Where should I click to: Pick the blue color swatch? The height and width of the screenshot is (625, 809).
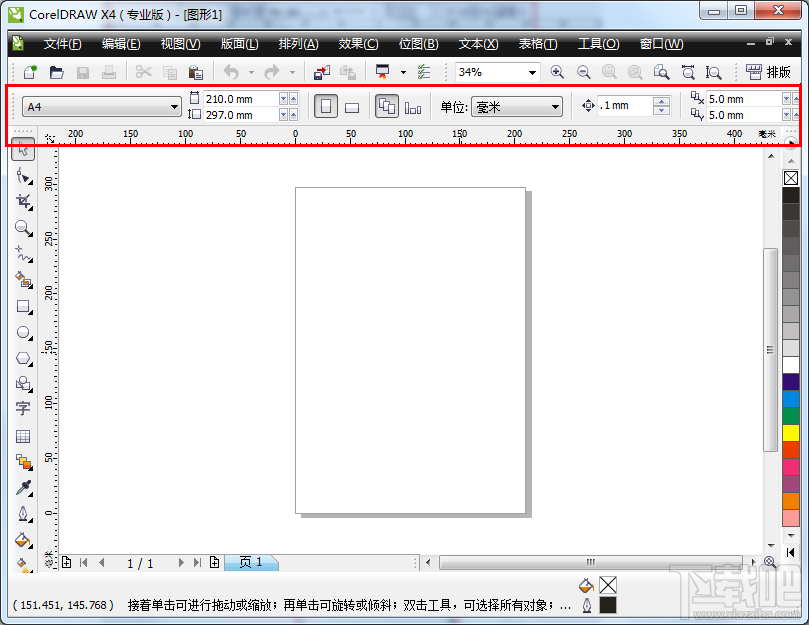(x=791, y=399)
